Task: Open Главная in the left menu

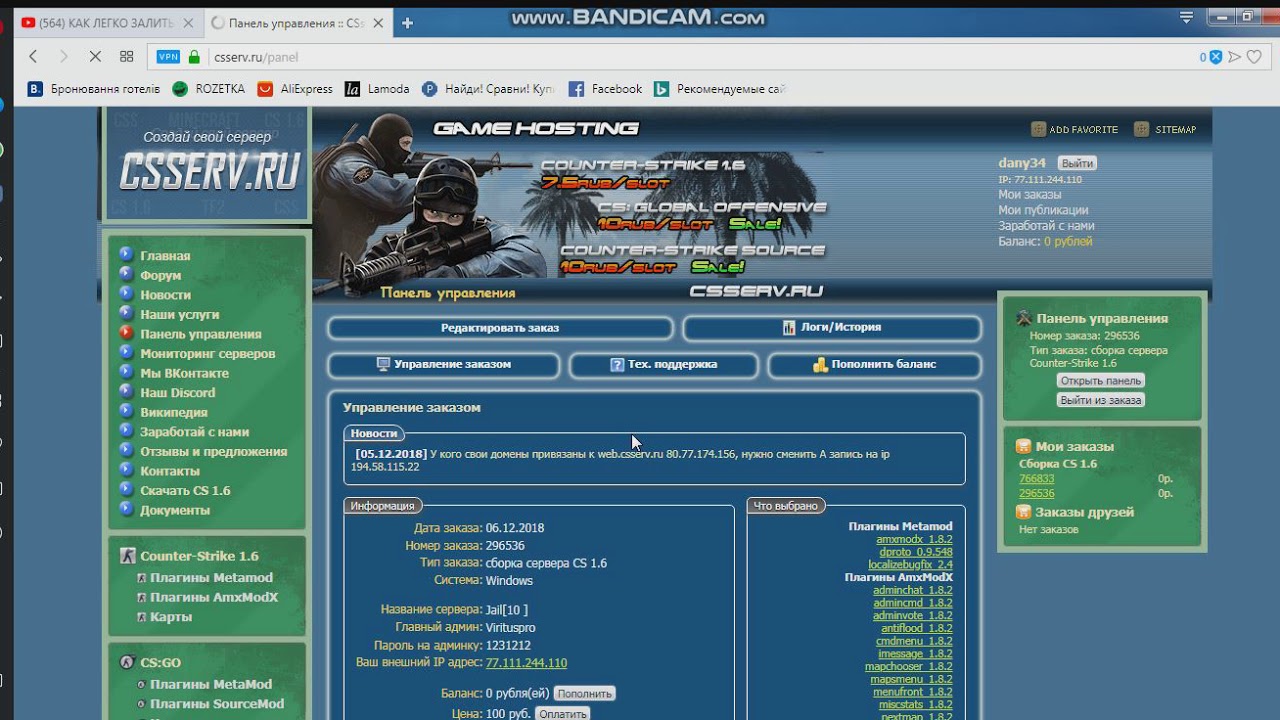Action: pyautogui.click(x=165, y=256)
